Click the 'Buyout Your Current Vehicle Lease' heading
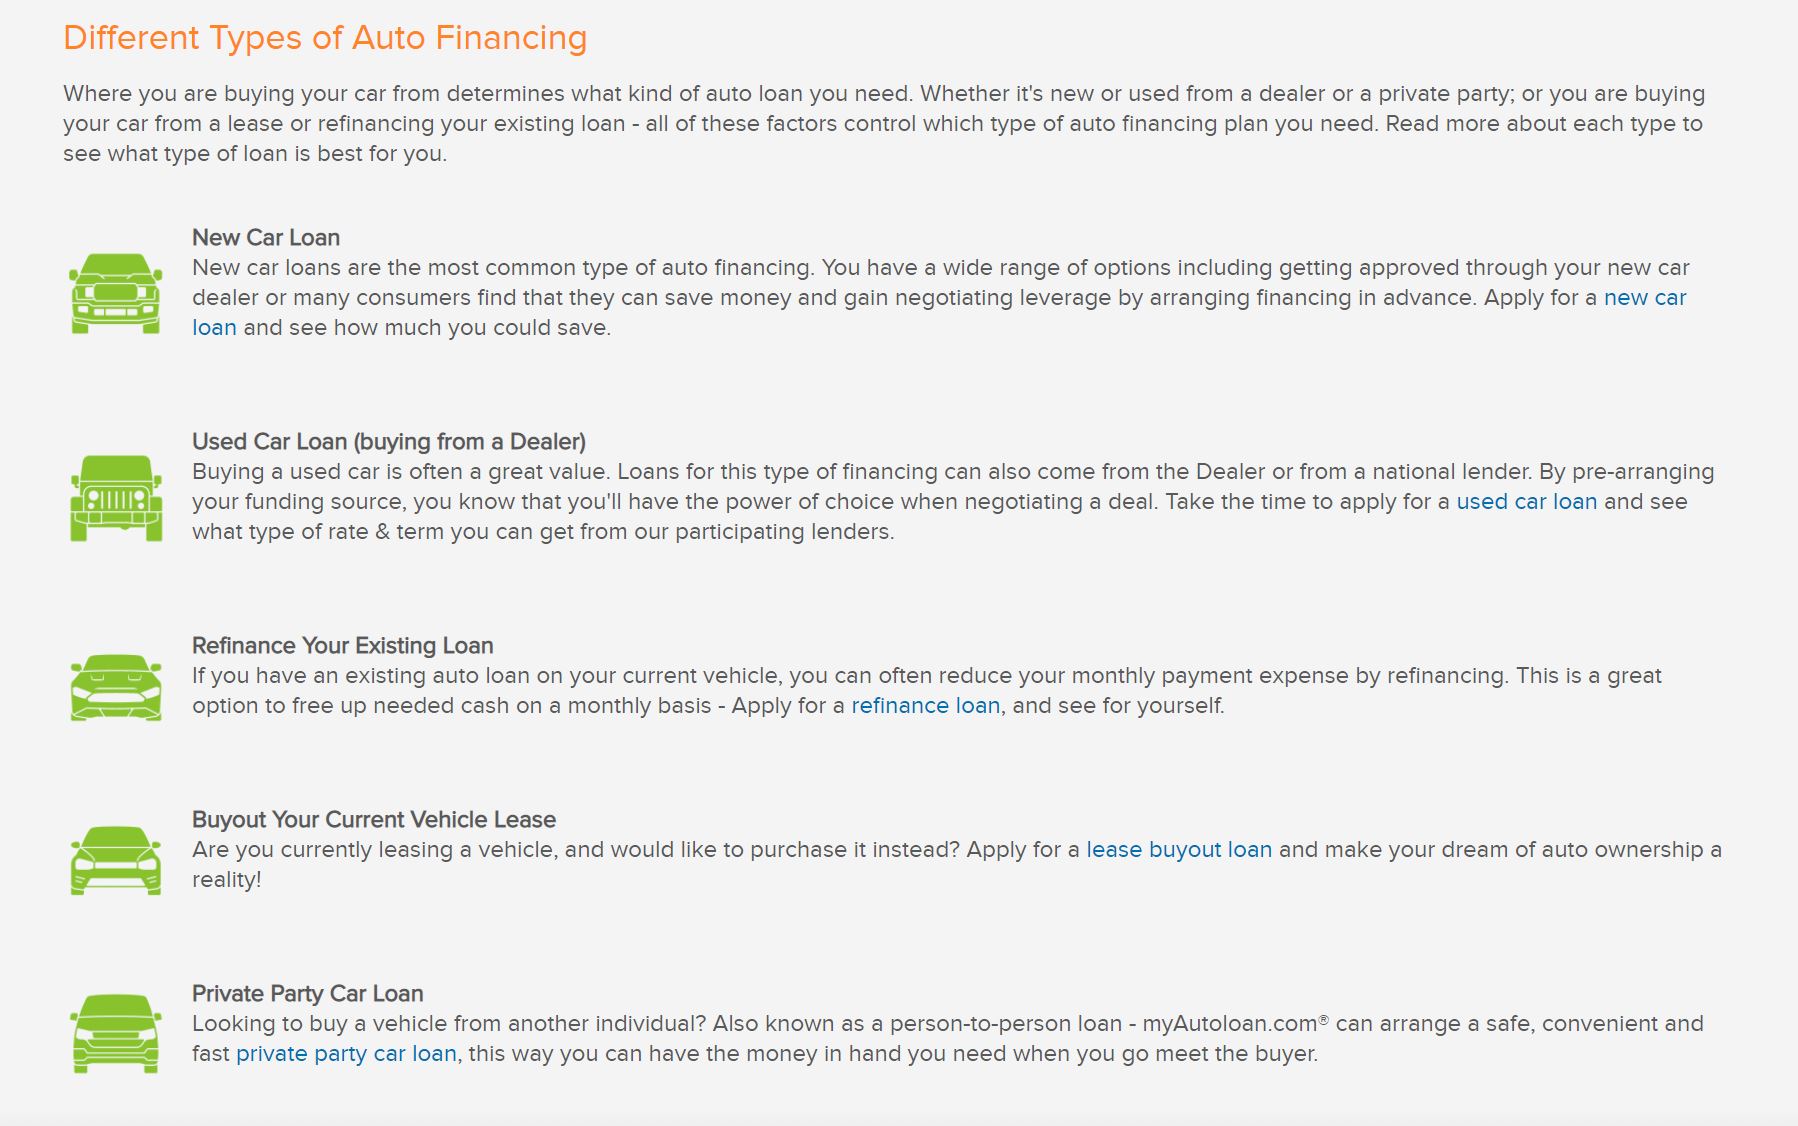This screenshot has height=1126, width=1798. click(374, 820)
